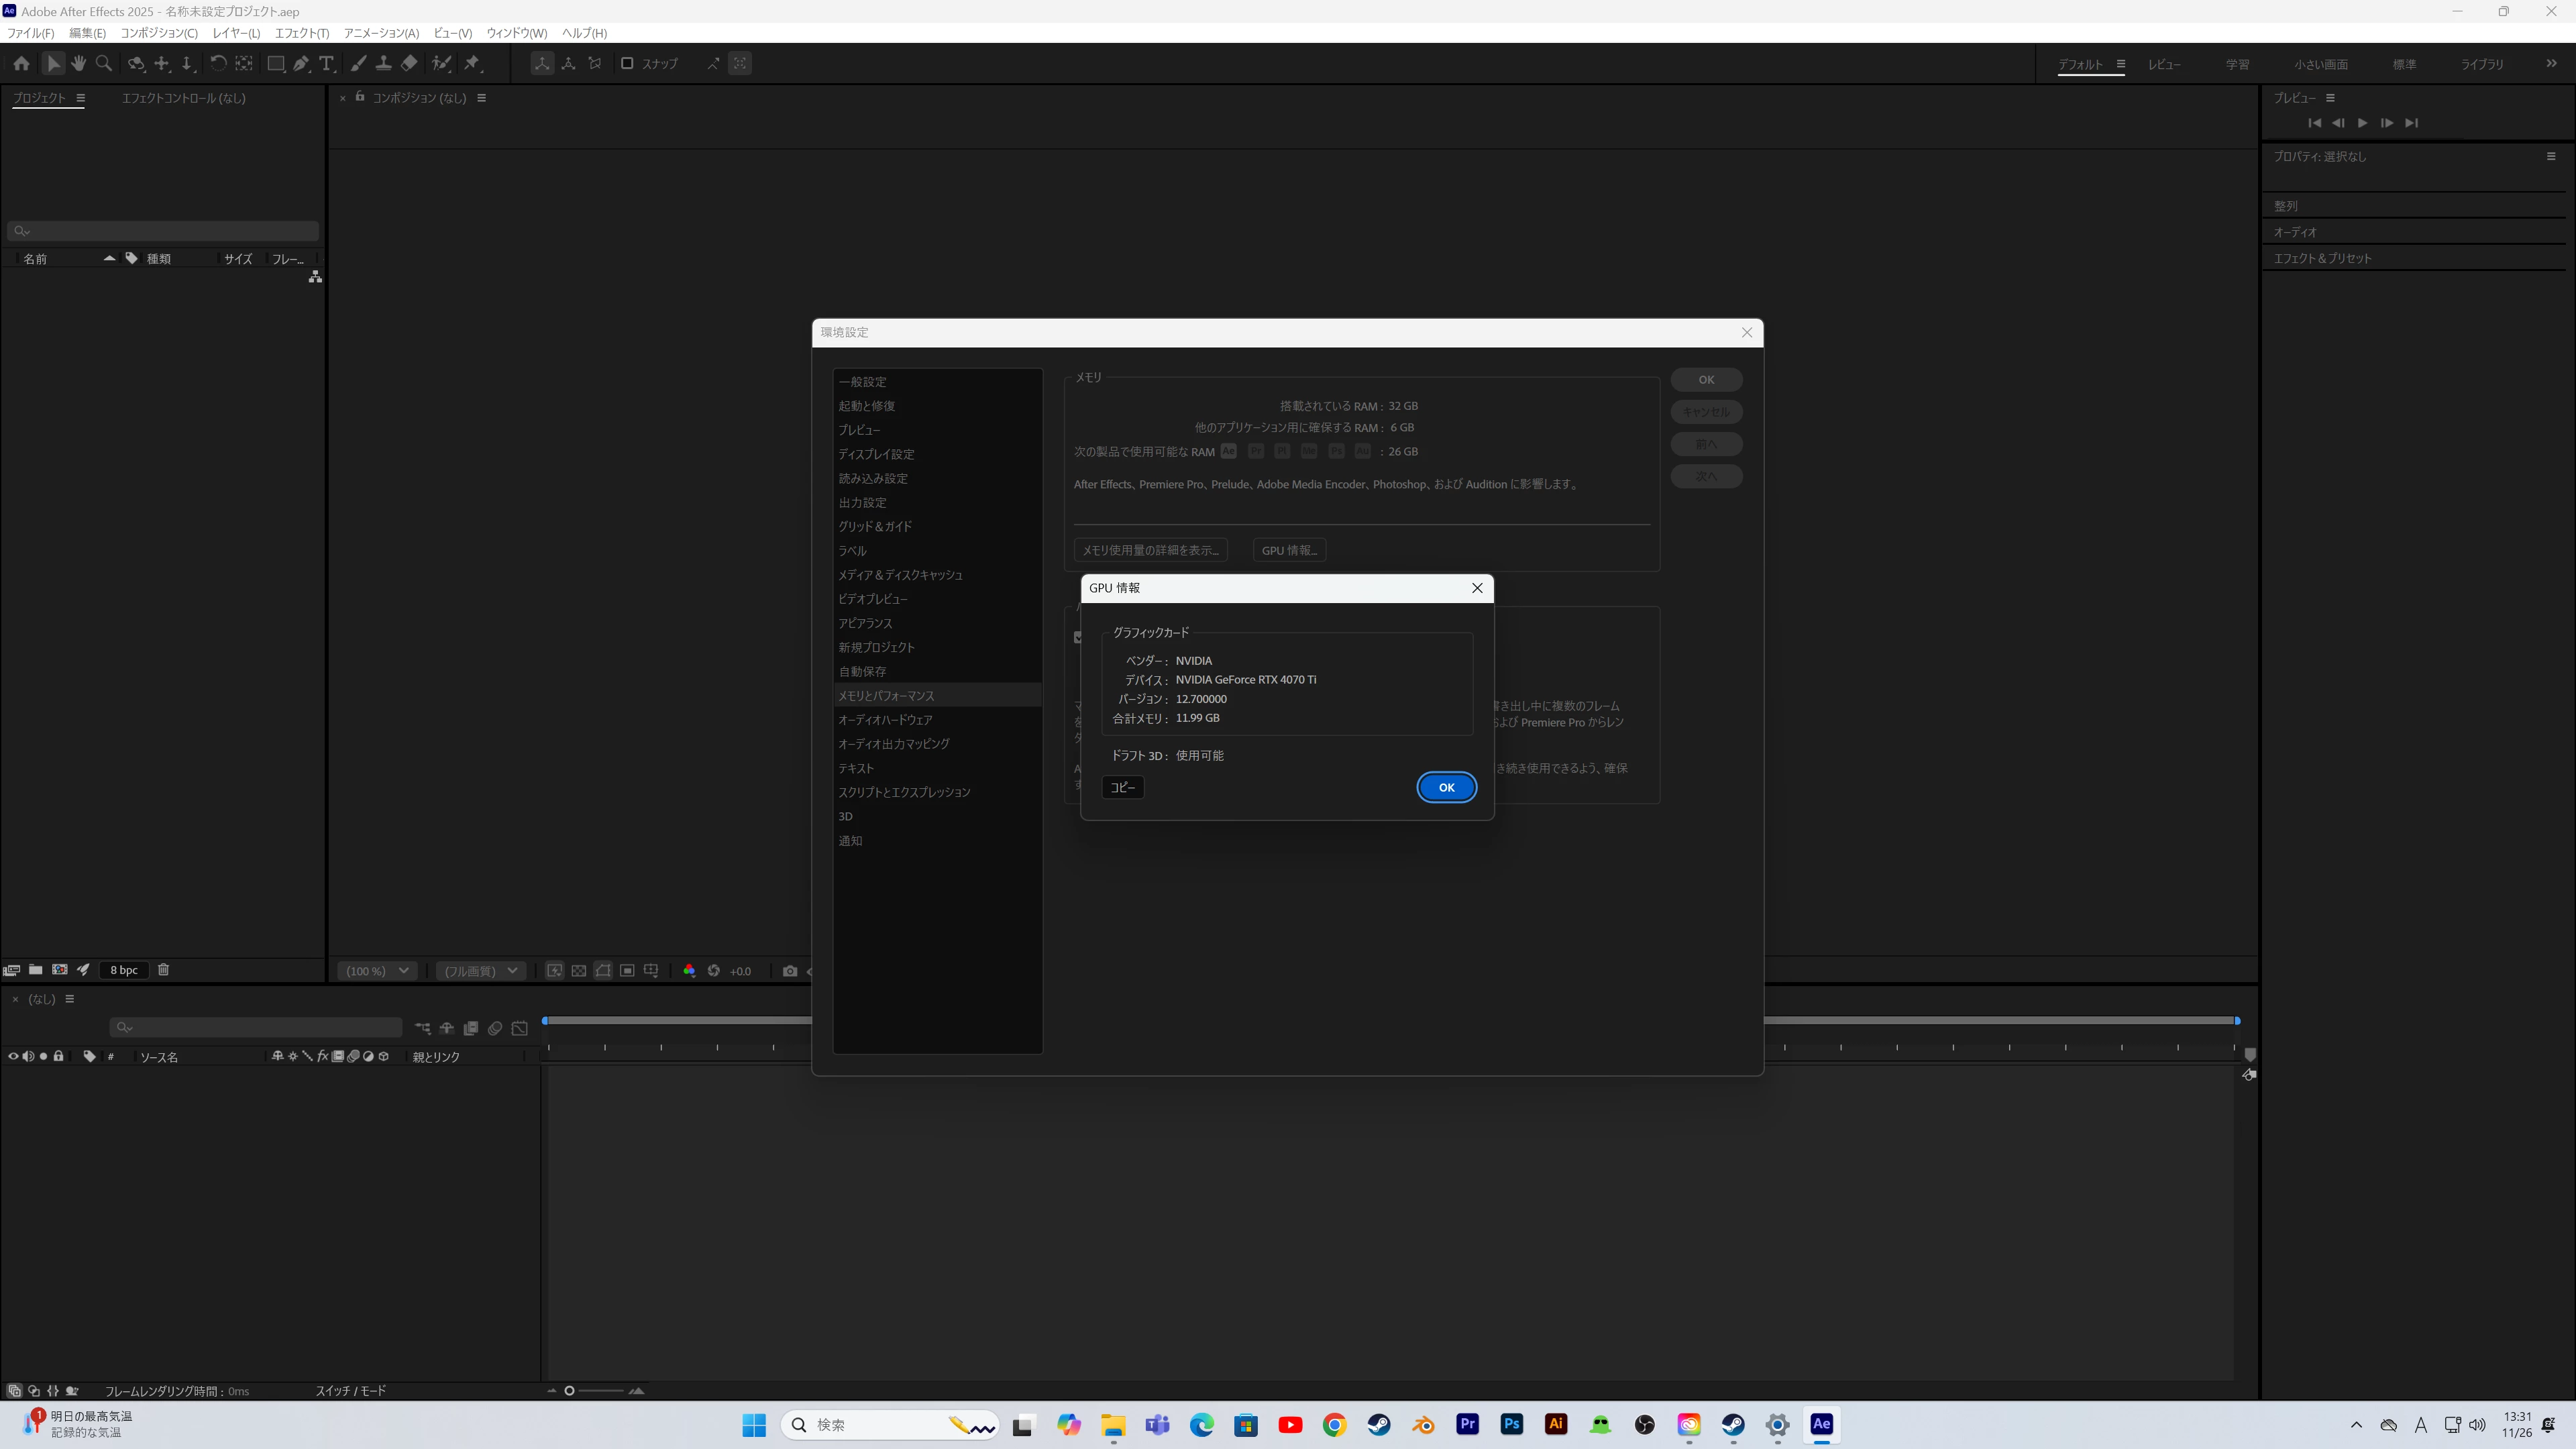Select the Rotation tool
This screenshot has height=1449, width=2576.
click(x=217, y=64)
